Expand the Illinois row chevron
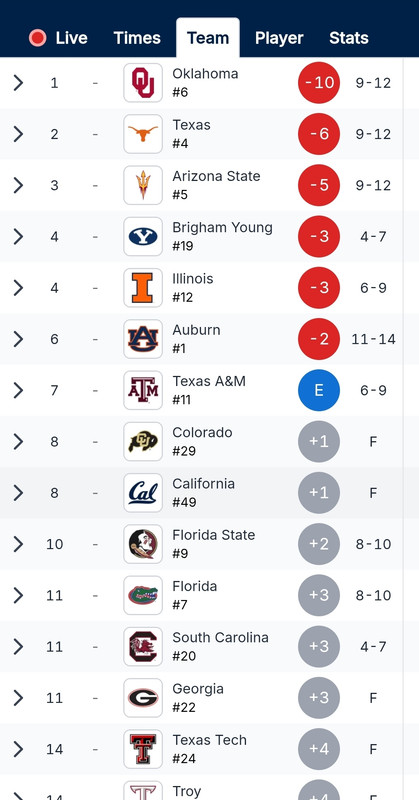This screenshot has width=419, height=800. 18,288
